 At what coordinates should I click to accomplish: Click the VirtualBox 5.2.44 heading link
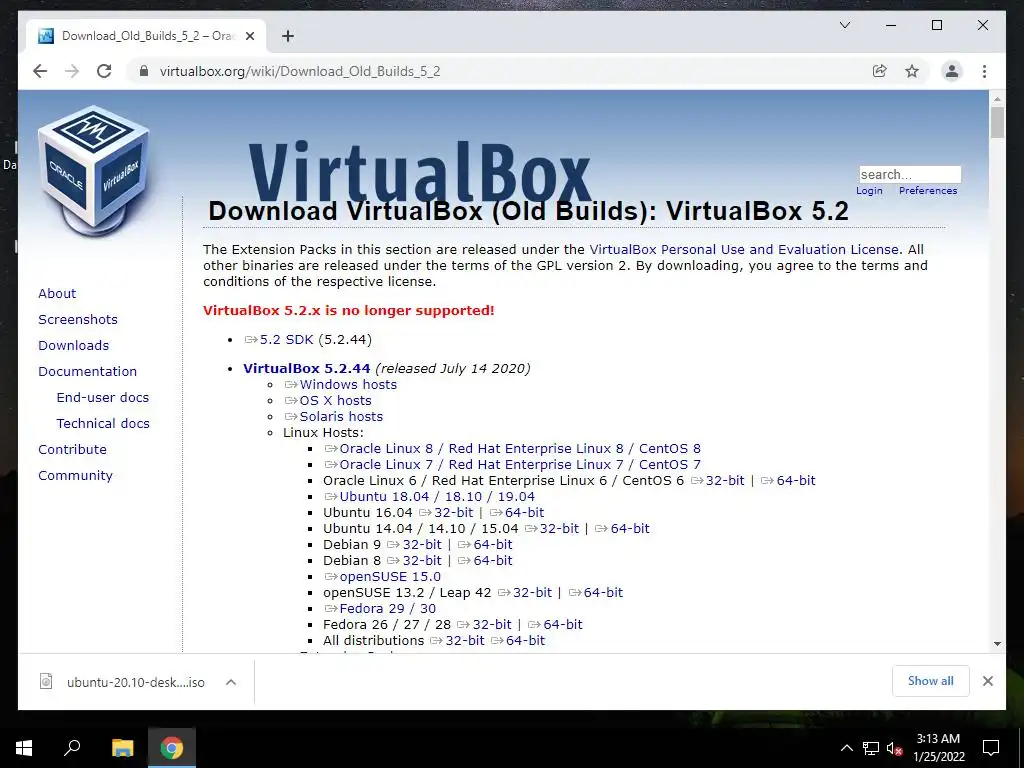[x=306, y=368]
